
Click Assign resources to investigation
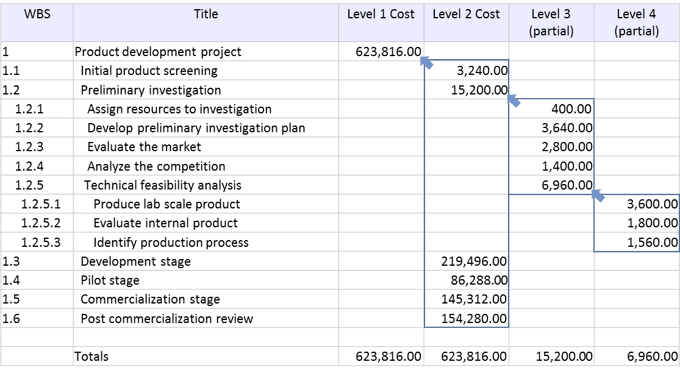[x=206, y=109]
